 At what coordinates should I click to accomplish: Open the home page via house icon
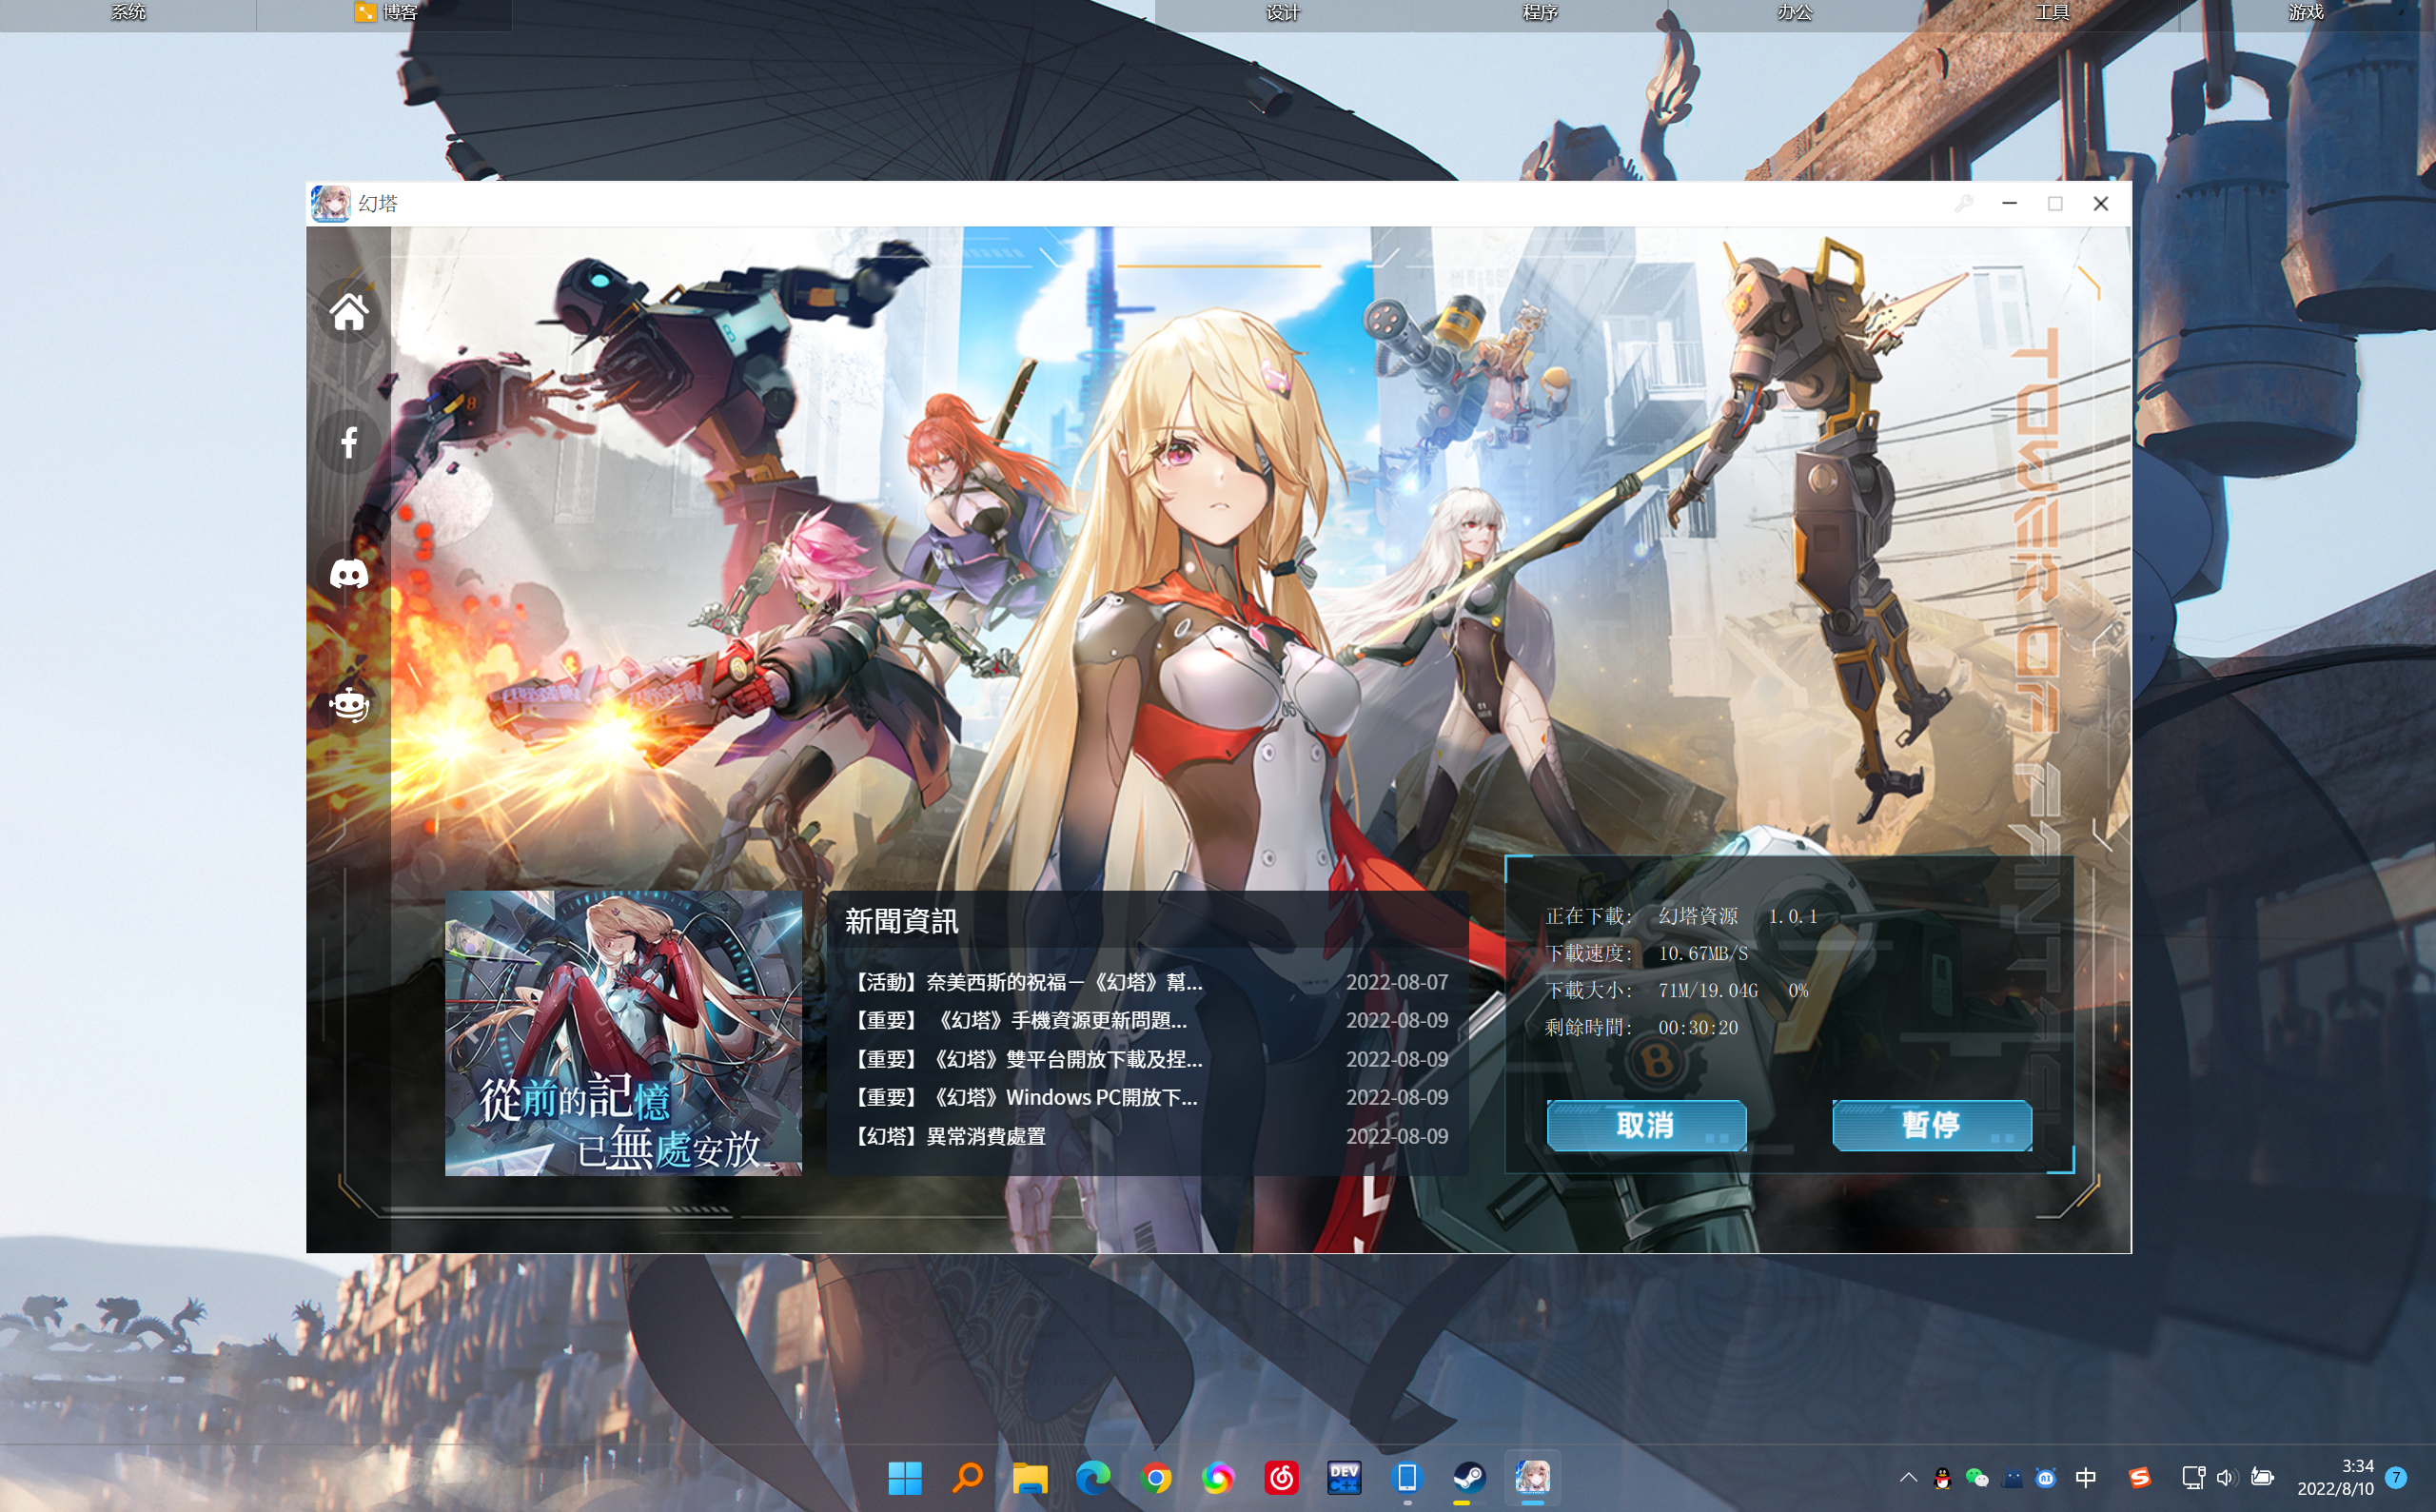click(x=348, y=312)
